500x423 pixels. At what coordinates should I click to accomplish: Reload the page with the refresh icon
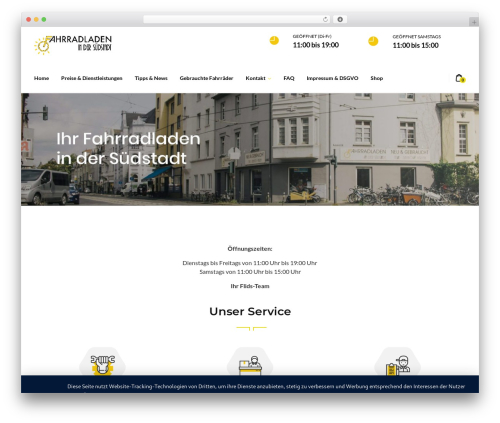pos(325,20)
